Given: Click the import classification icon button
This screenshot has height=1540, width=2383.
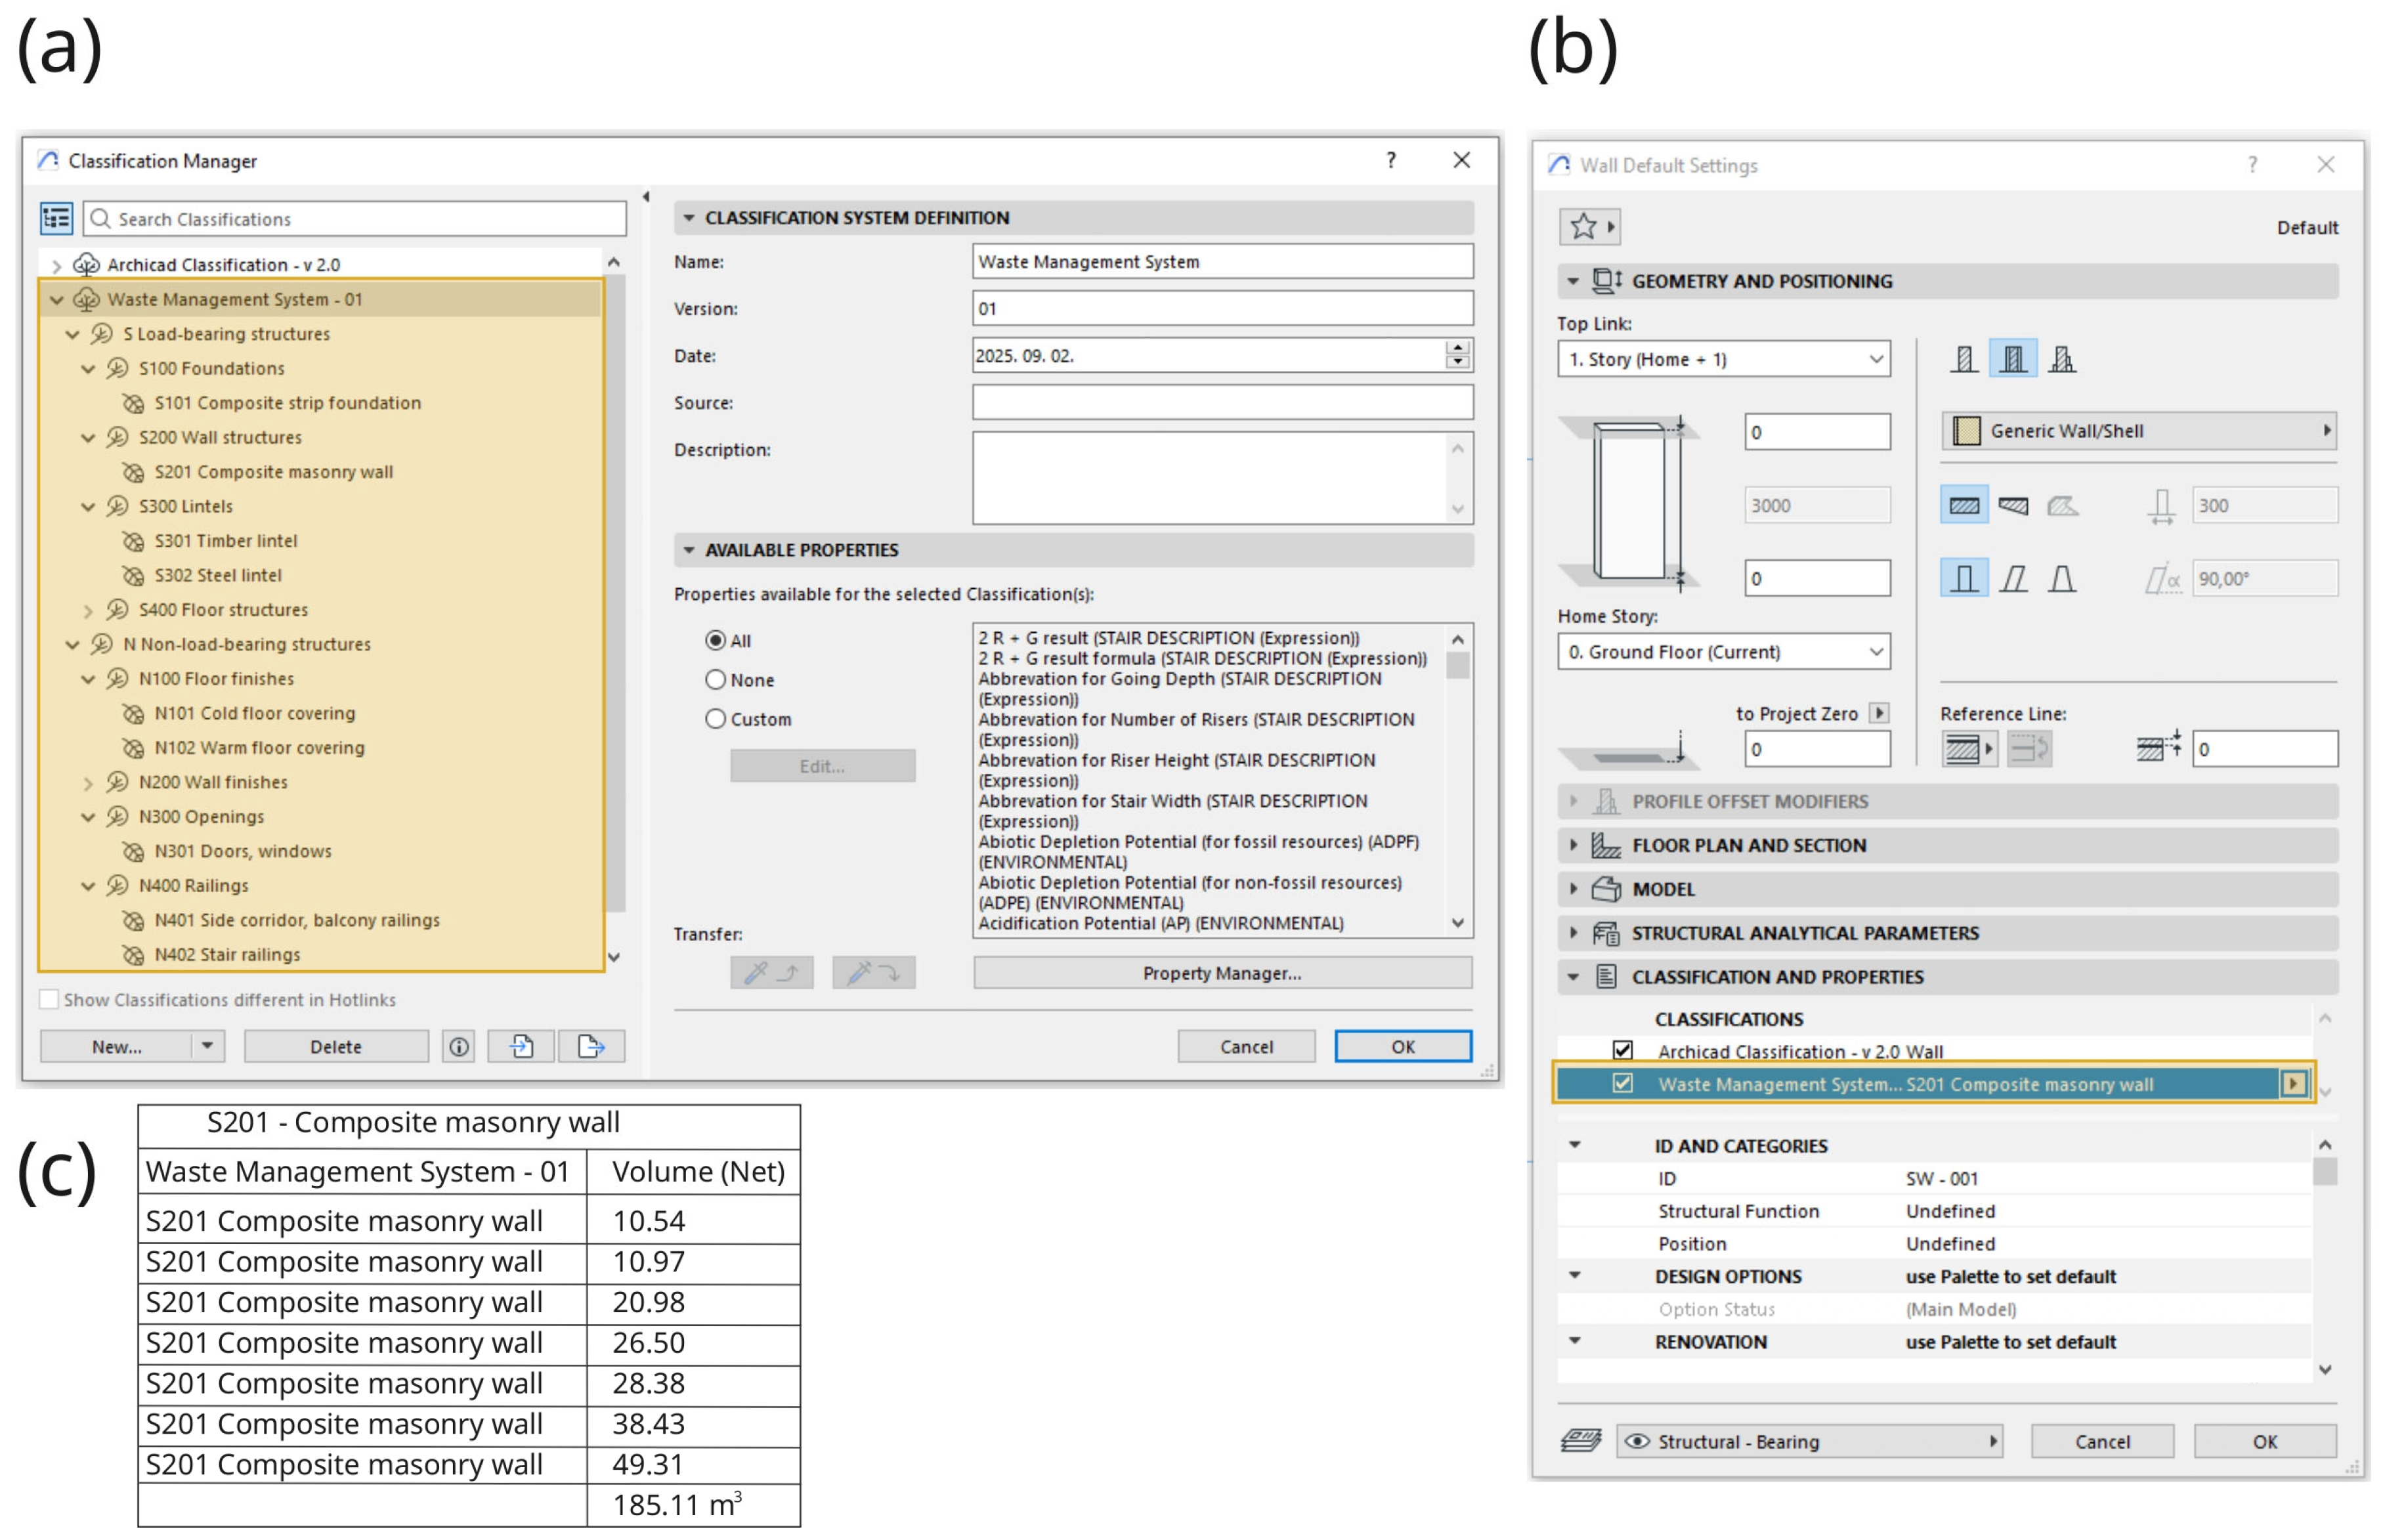Looking at the screenshot, I should point(521,1046).
